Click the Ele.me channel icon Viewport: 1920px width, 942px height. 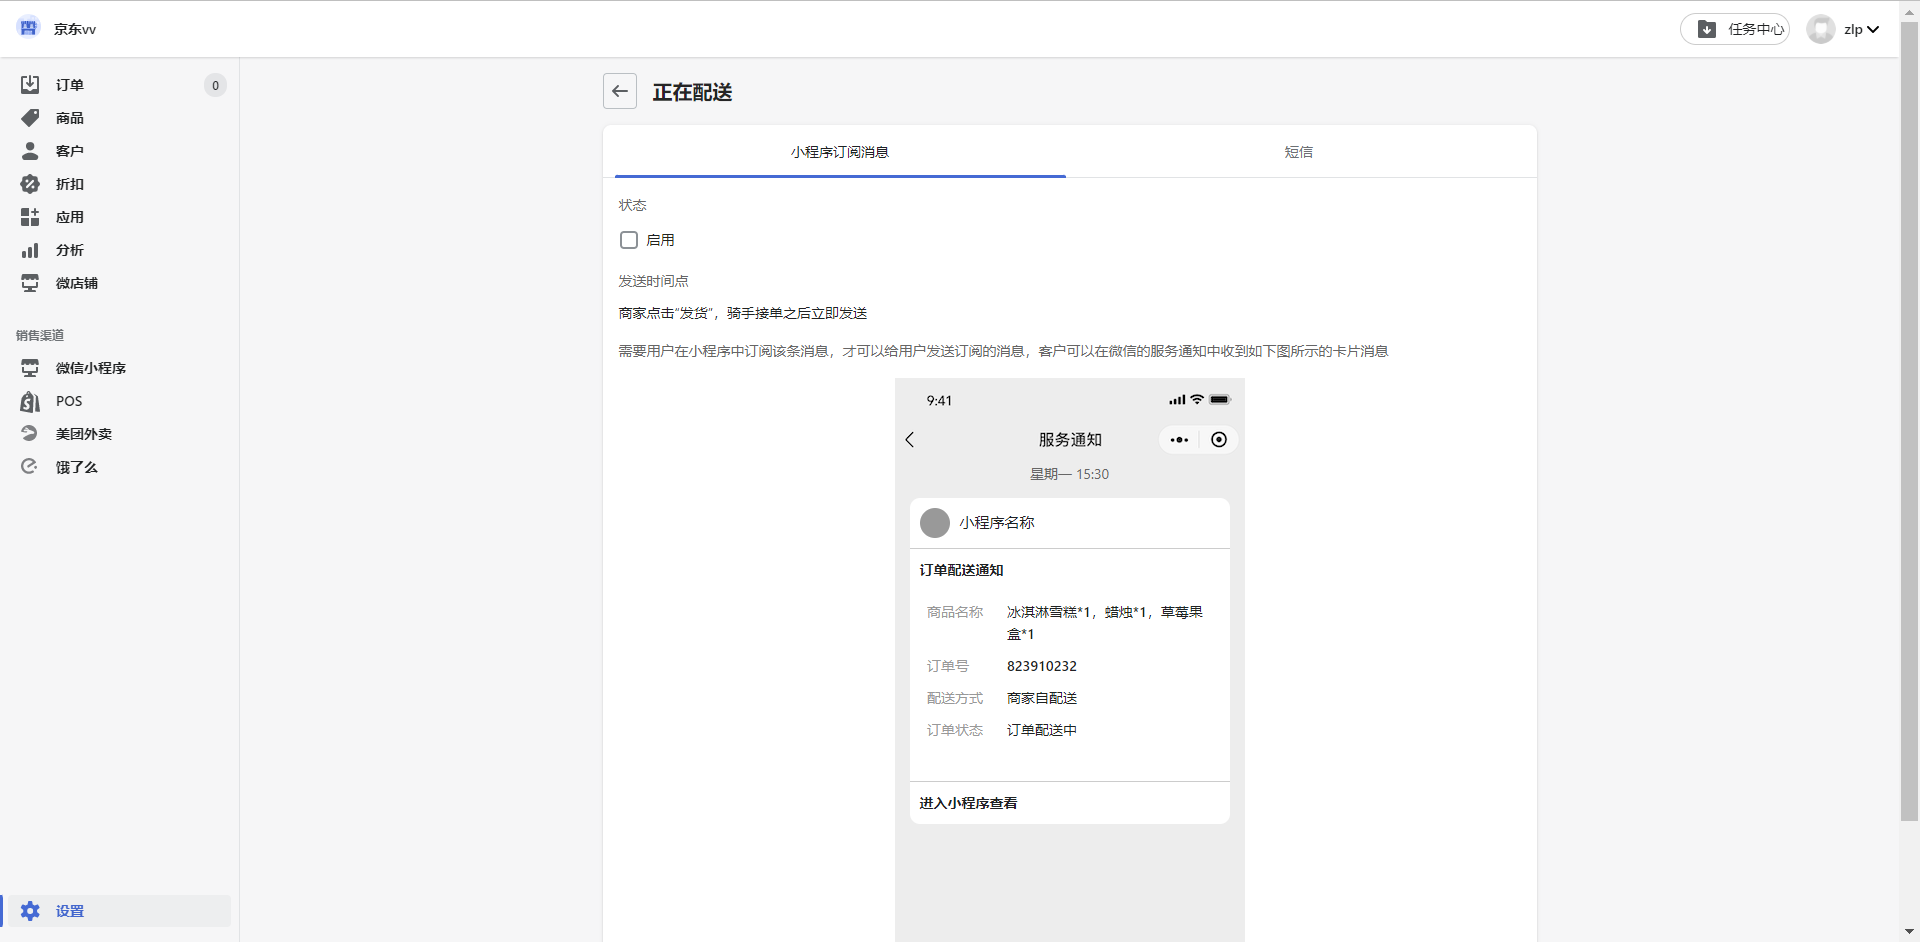[x=30, y=467]
